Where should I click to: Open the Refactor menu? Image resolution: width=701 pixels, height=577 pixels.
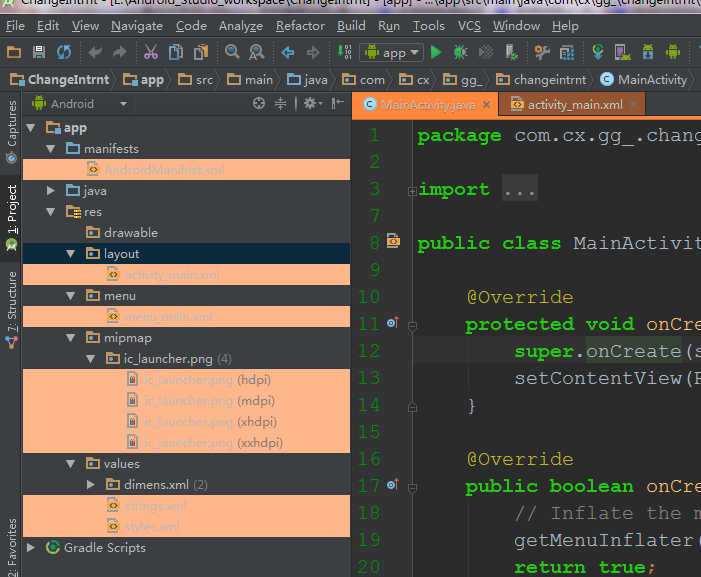(300, 26)
